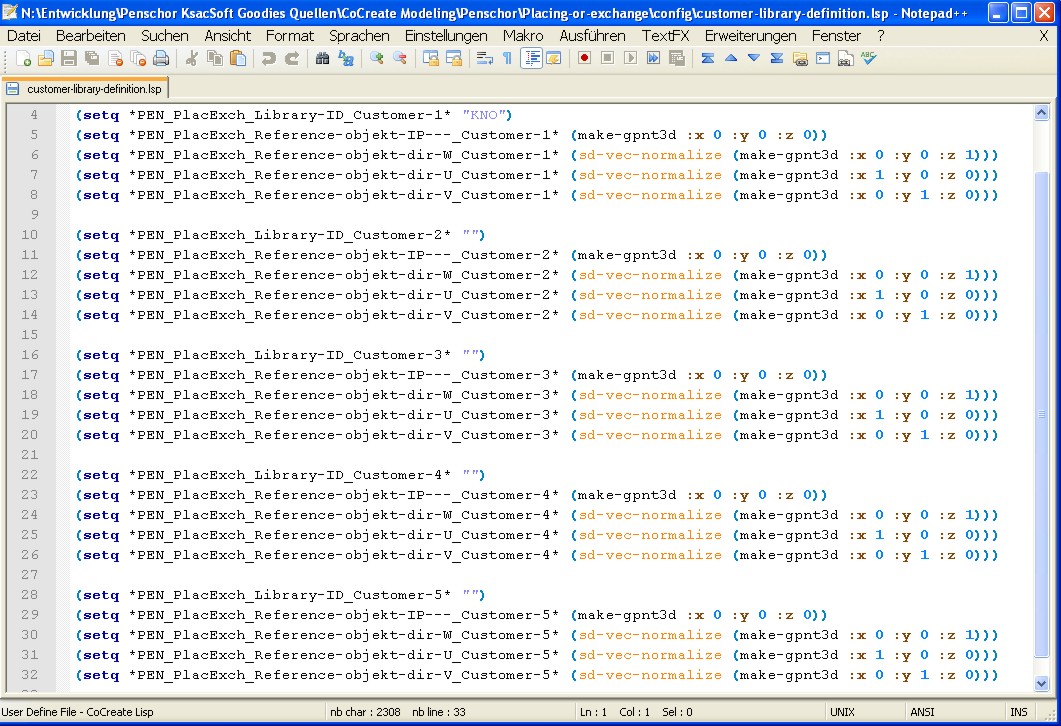The image size is (1061, 726).
Task: Click the INS insert mode indicator
Action: (x=1018, y=712)
